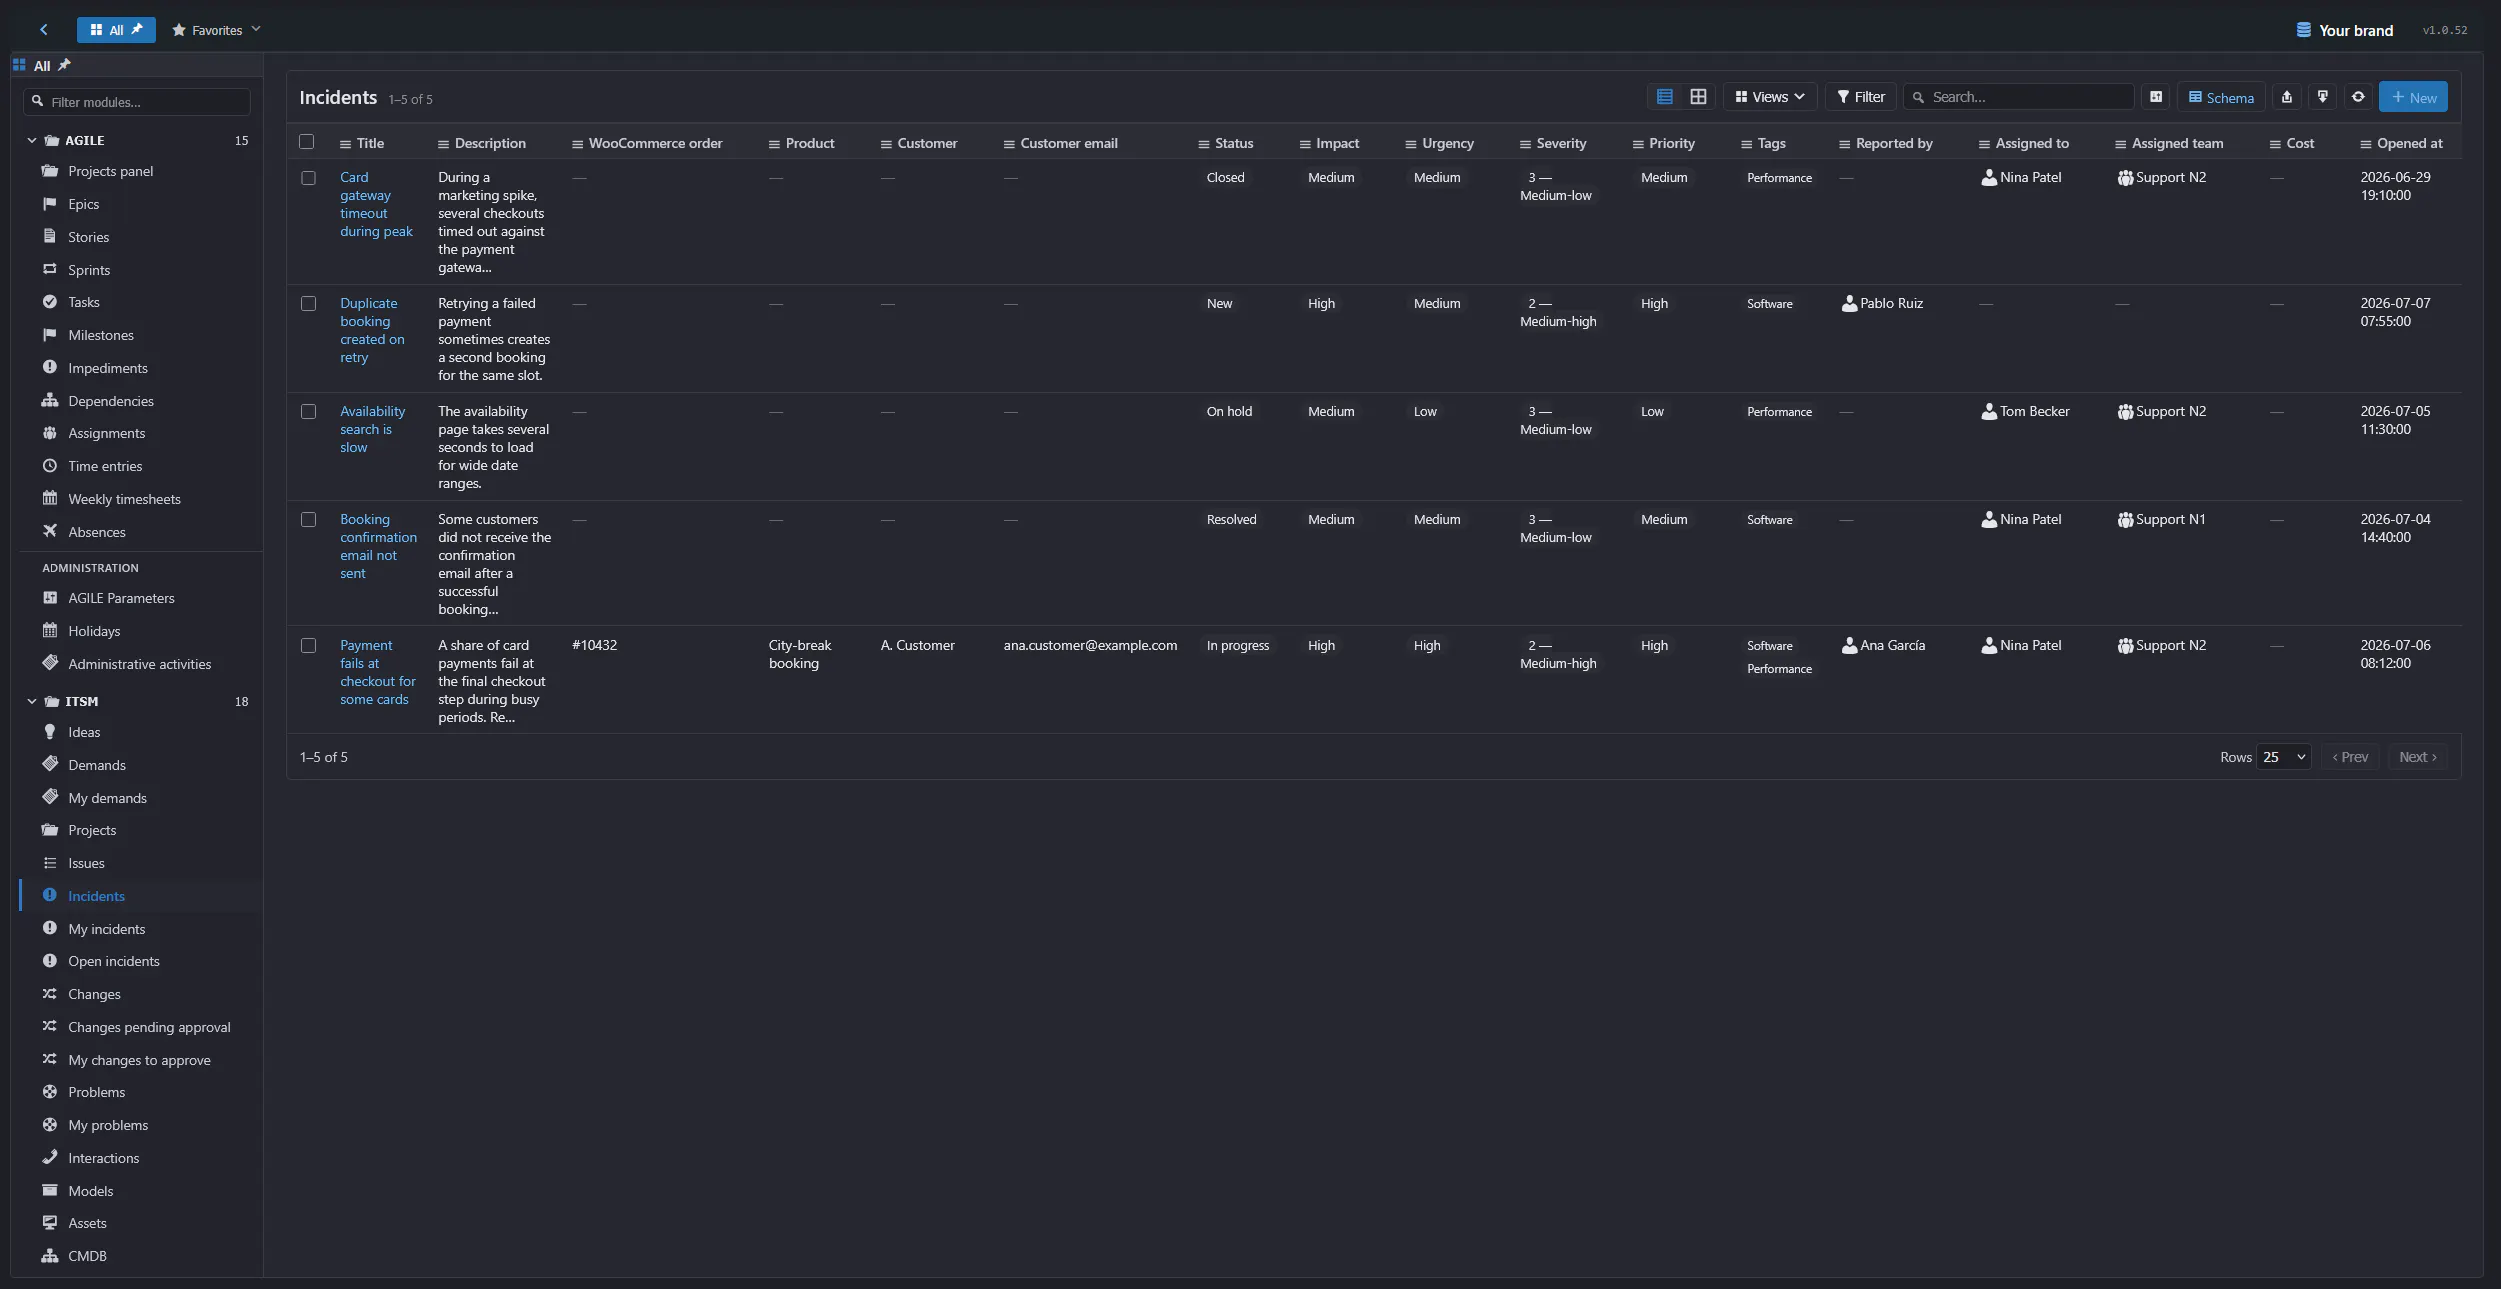2501x1289 pixels.
Task: Focus the Filter modules input
Action: 137,102
